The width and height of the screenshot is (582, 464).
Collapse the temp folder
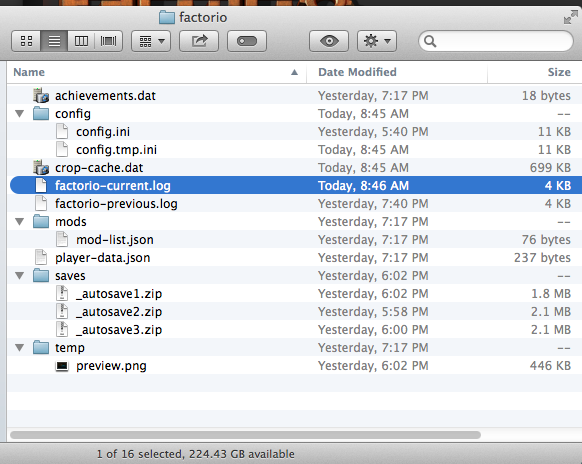pos(20,347)
